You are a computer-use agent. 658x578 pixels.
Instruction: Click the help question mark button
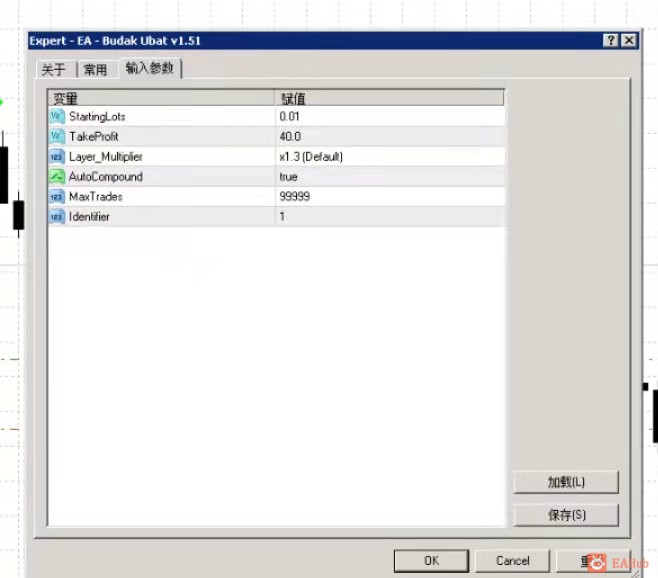[x=611, y=40]
